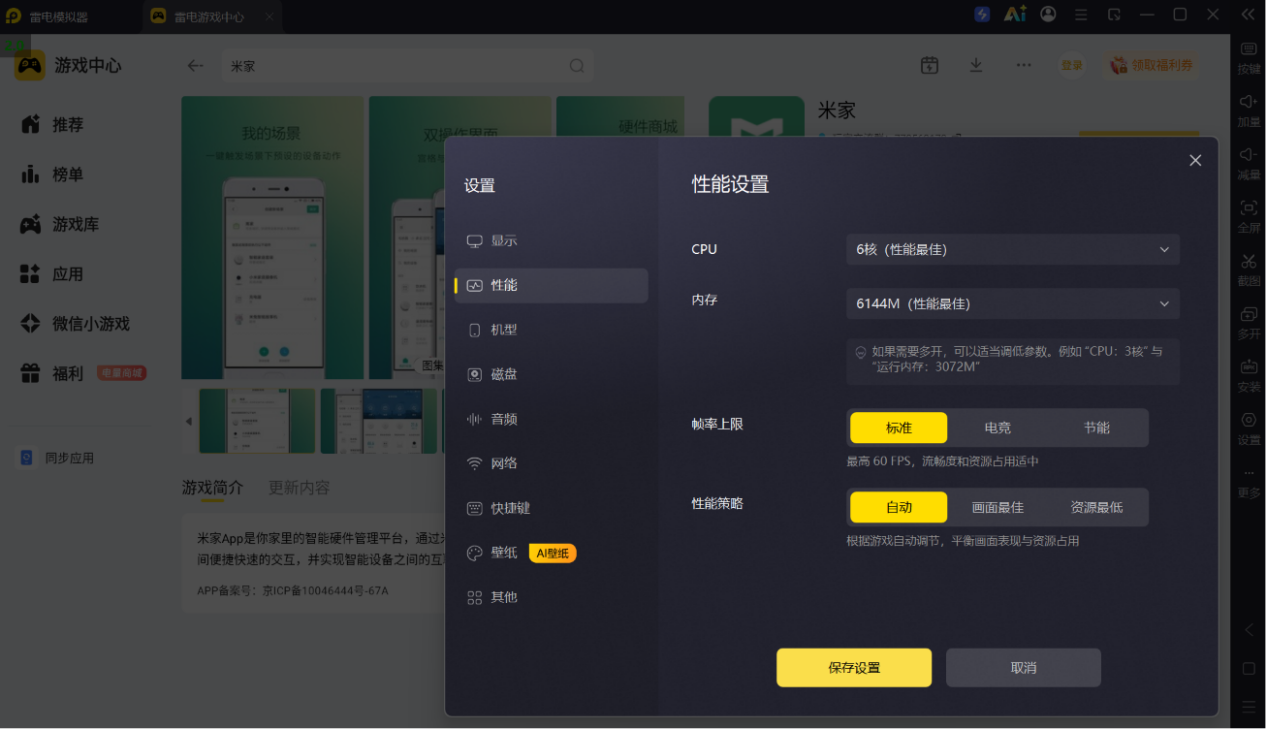The width and height of the screenshot is (1266, 729).
Task: Click the 安装 APK install icon
Action: (1249, 376)
